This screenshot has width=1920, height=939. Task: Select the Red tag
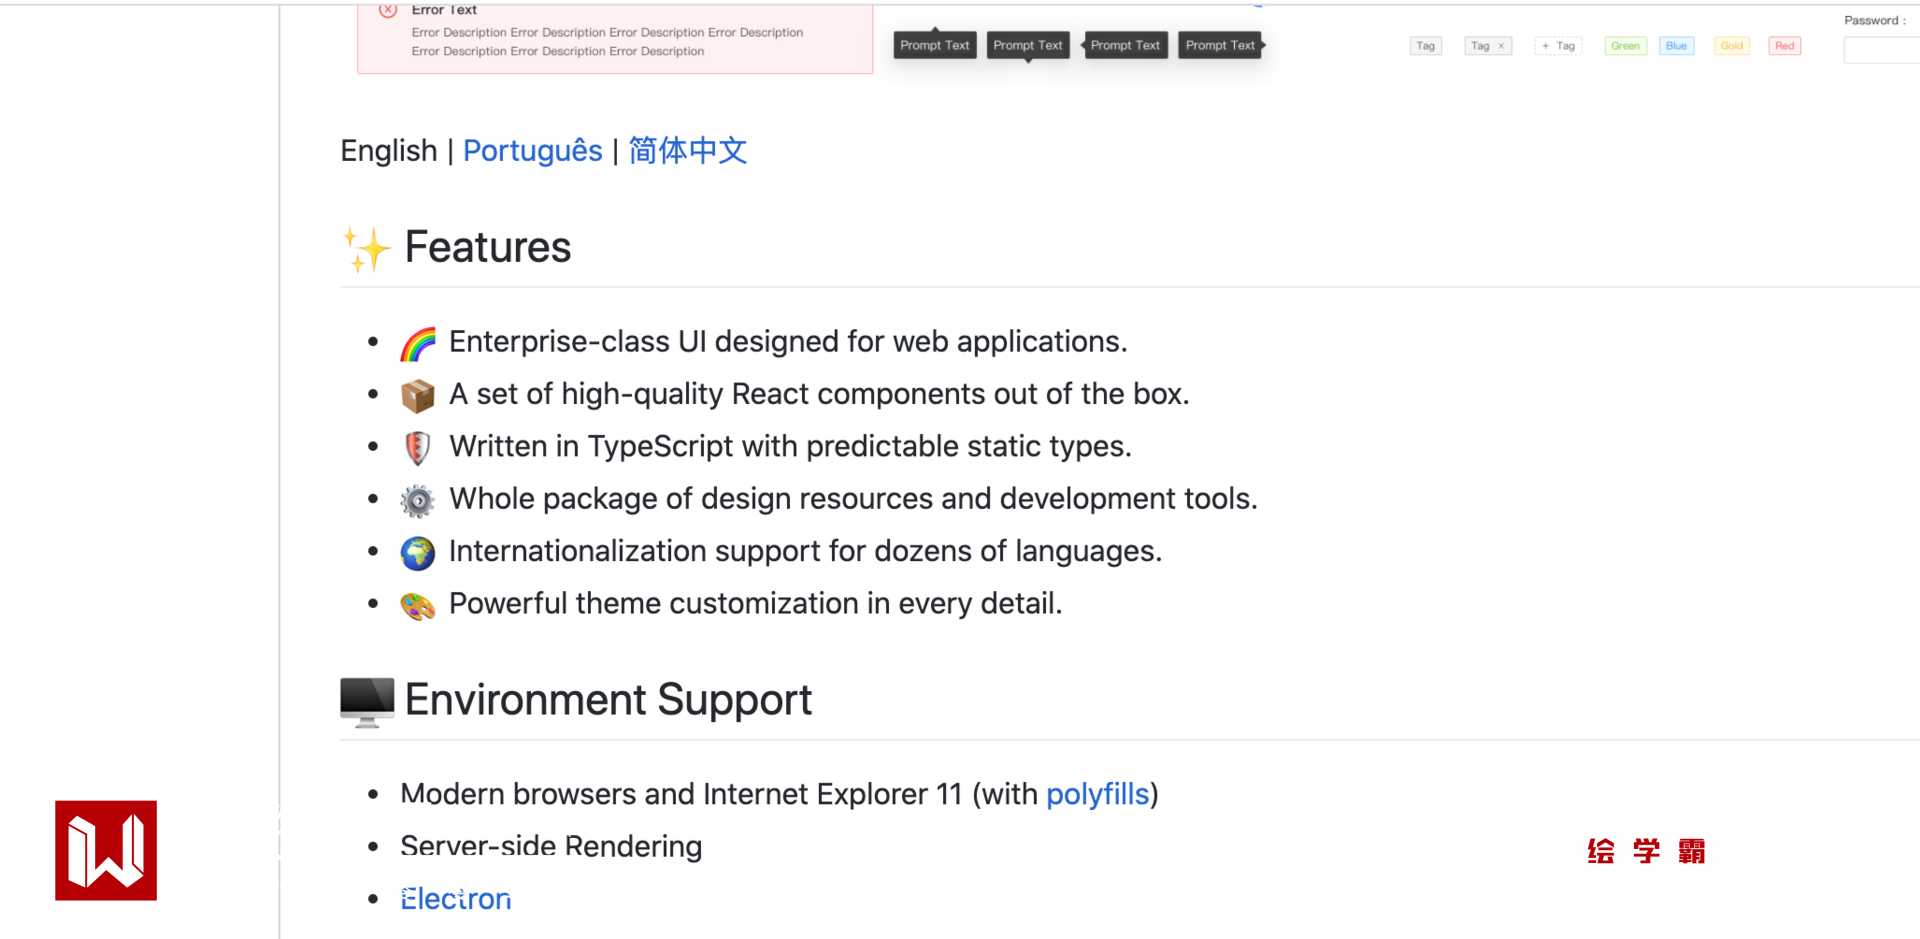coord(1784,46)
